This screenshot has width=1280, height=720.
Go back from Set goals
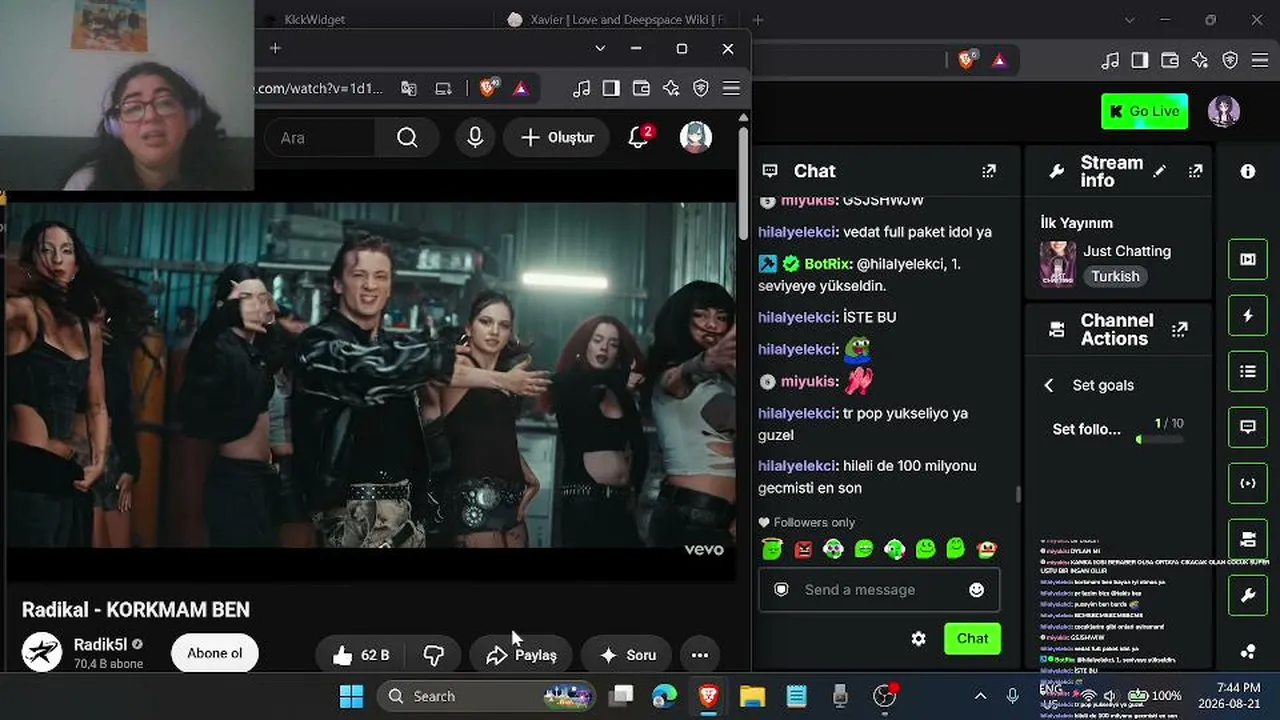coord(1049,385)
